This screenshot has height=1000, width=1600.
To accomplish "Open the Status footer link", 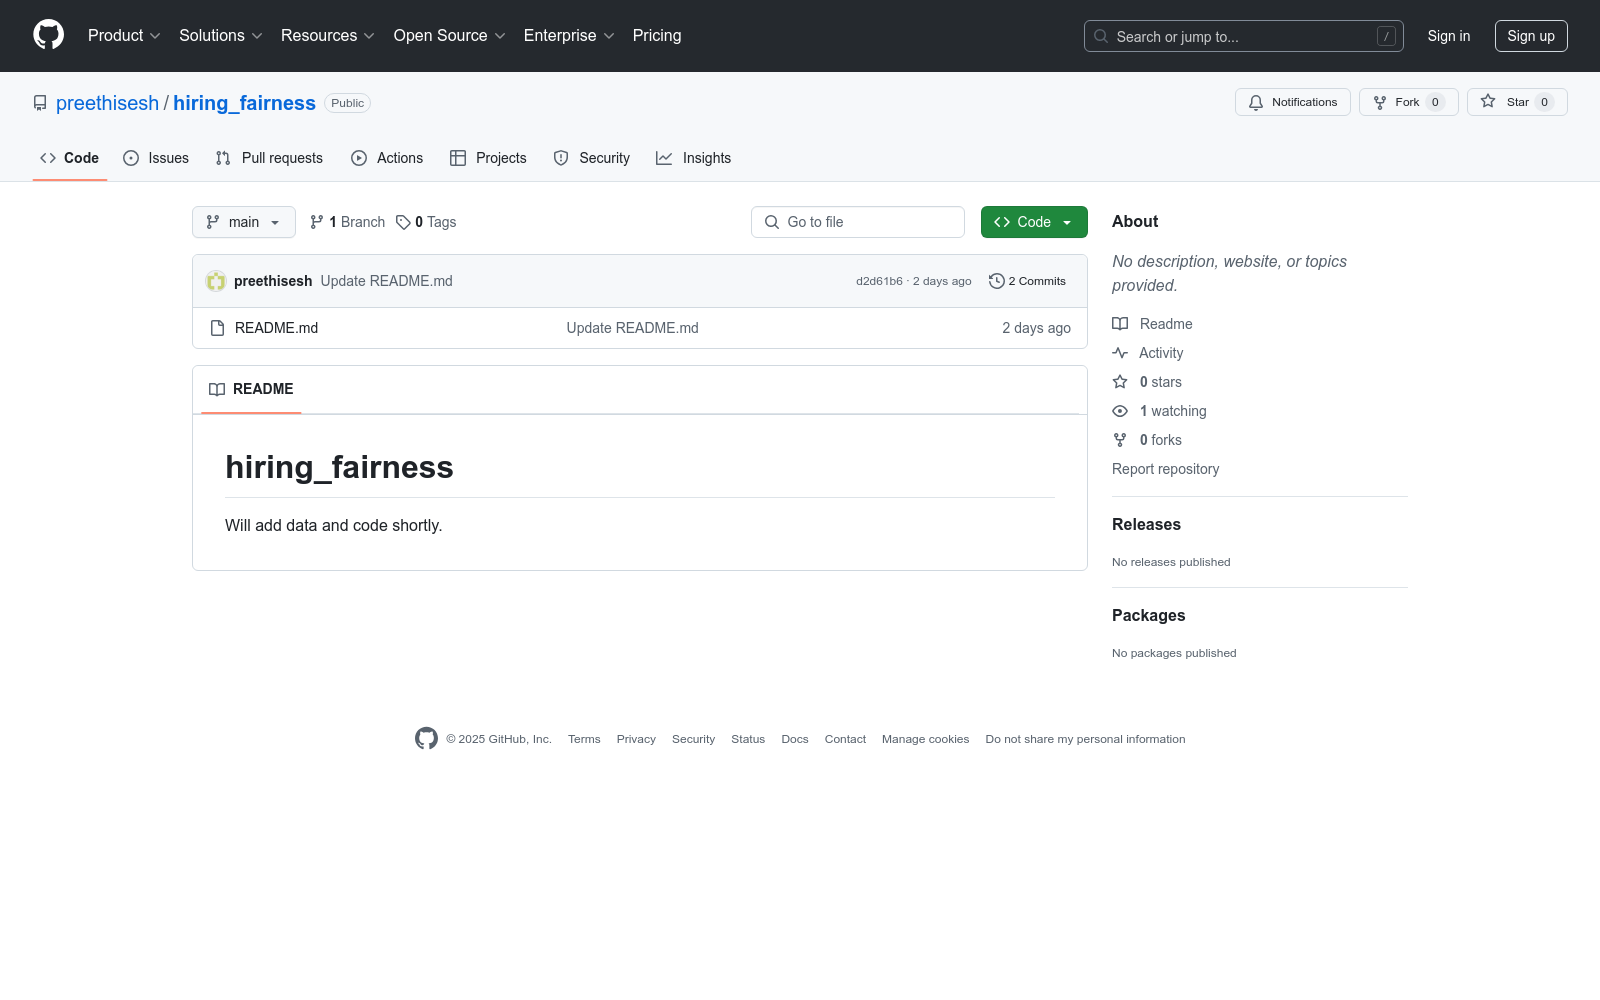I will tap(748, 739).
